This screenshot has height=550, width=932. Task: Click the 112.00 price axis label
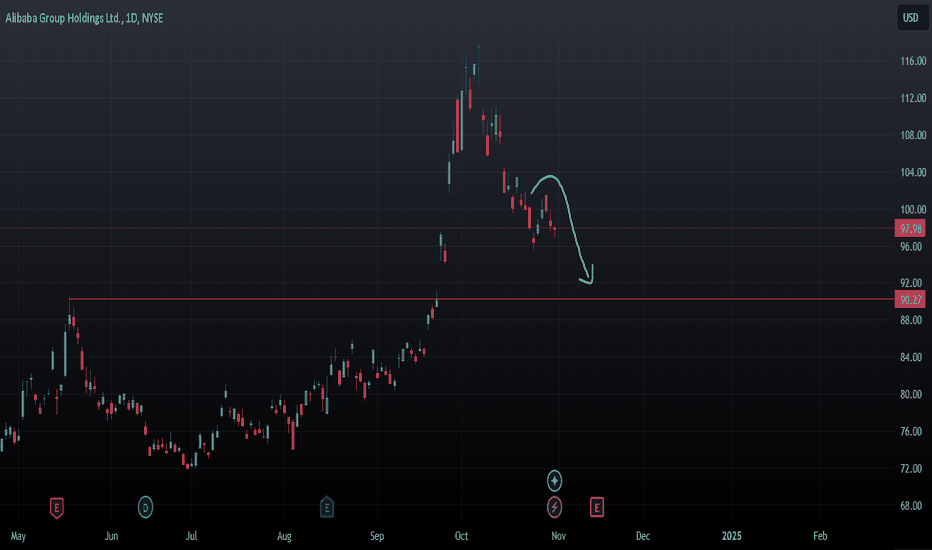[x=913, y=98]
